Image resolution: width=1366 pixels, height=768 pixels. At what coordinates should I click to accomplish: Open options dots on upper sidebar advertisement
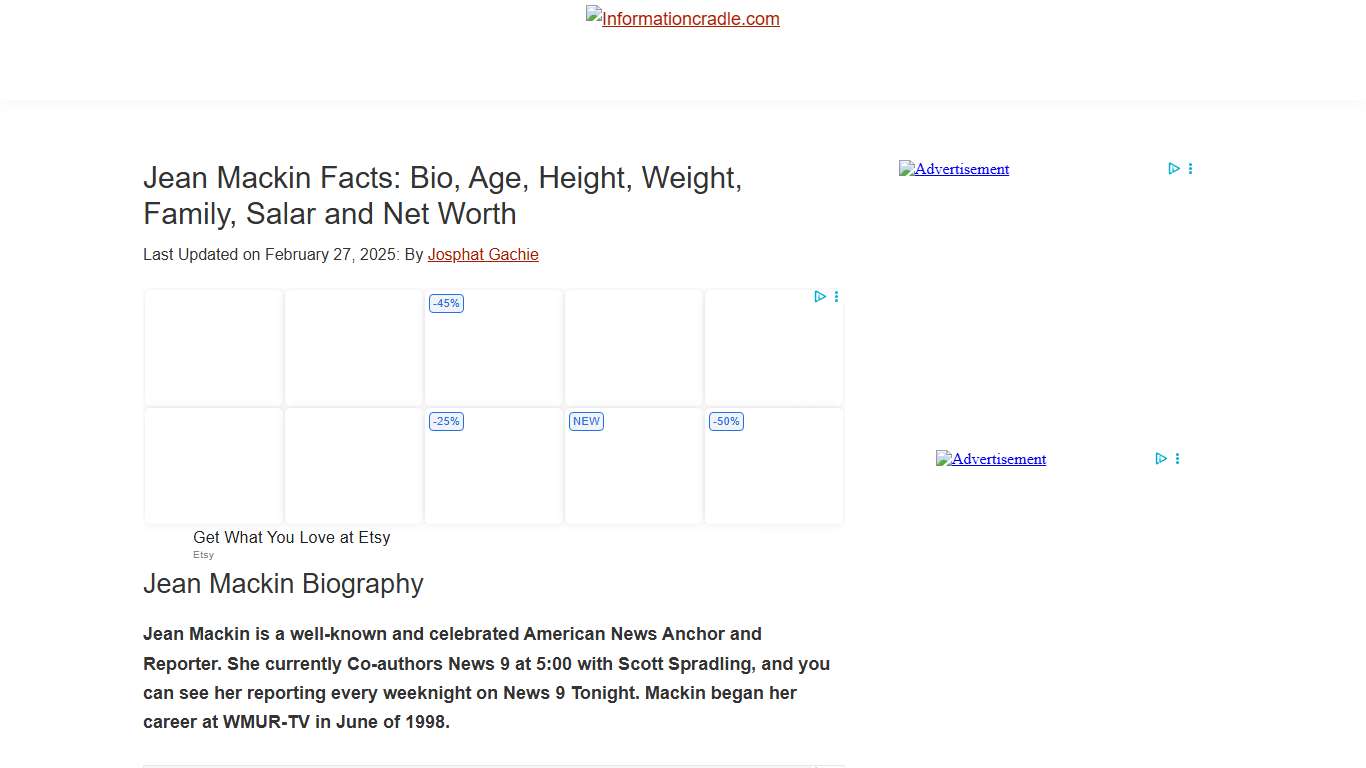coord(1190,169)
